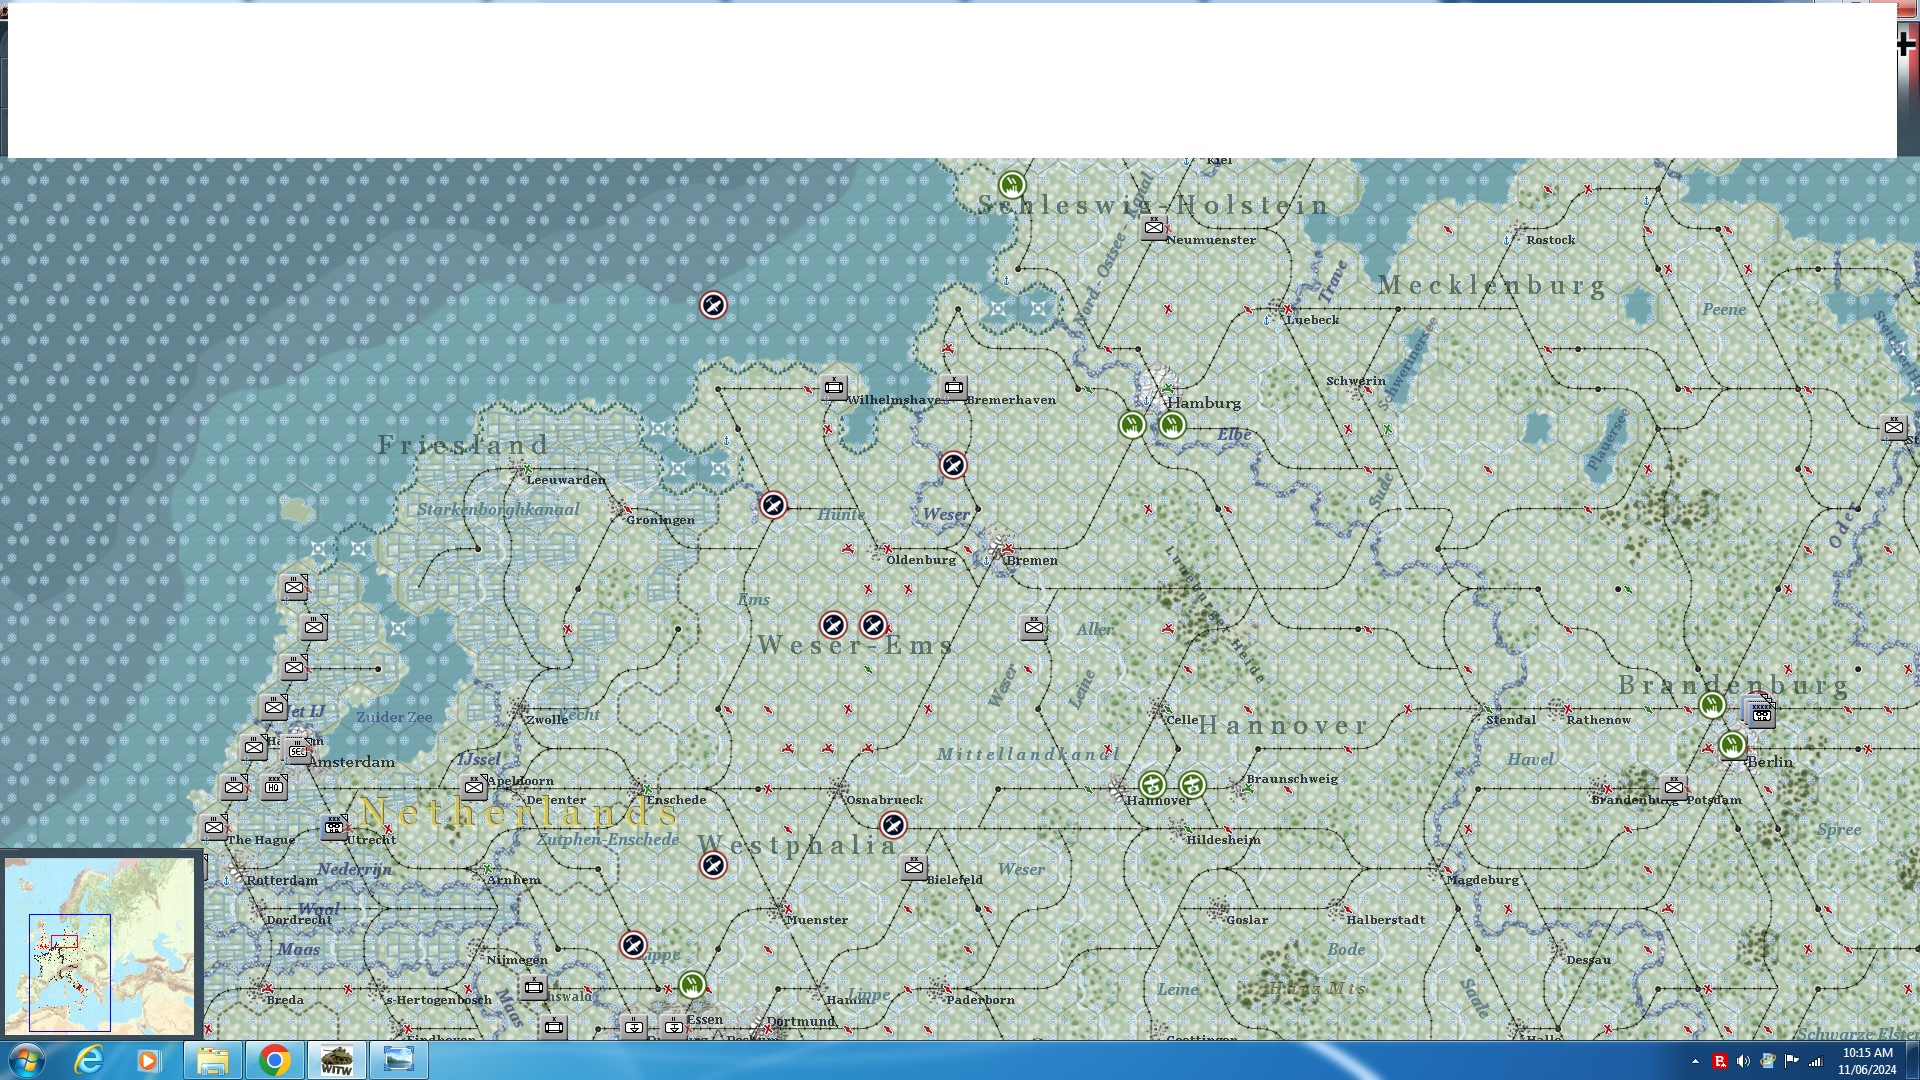Click the infantry division at Apeldoorn
Viewport: 1920px width, 1080px height.
[x=474, y=787]
